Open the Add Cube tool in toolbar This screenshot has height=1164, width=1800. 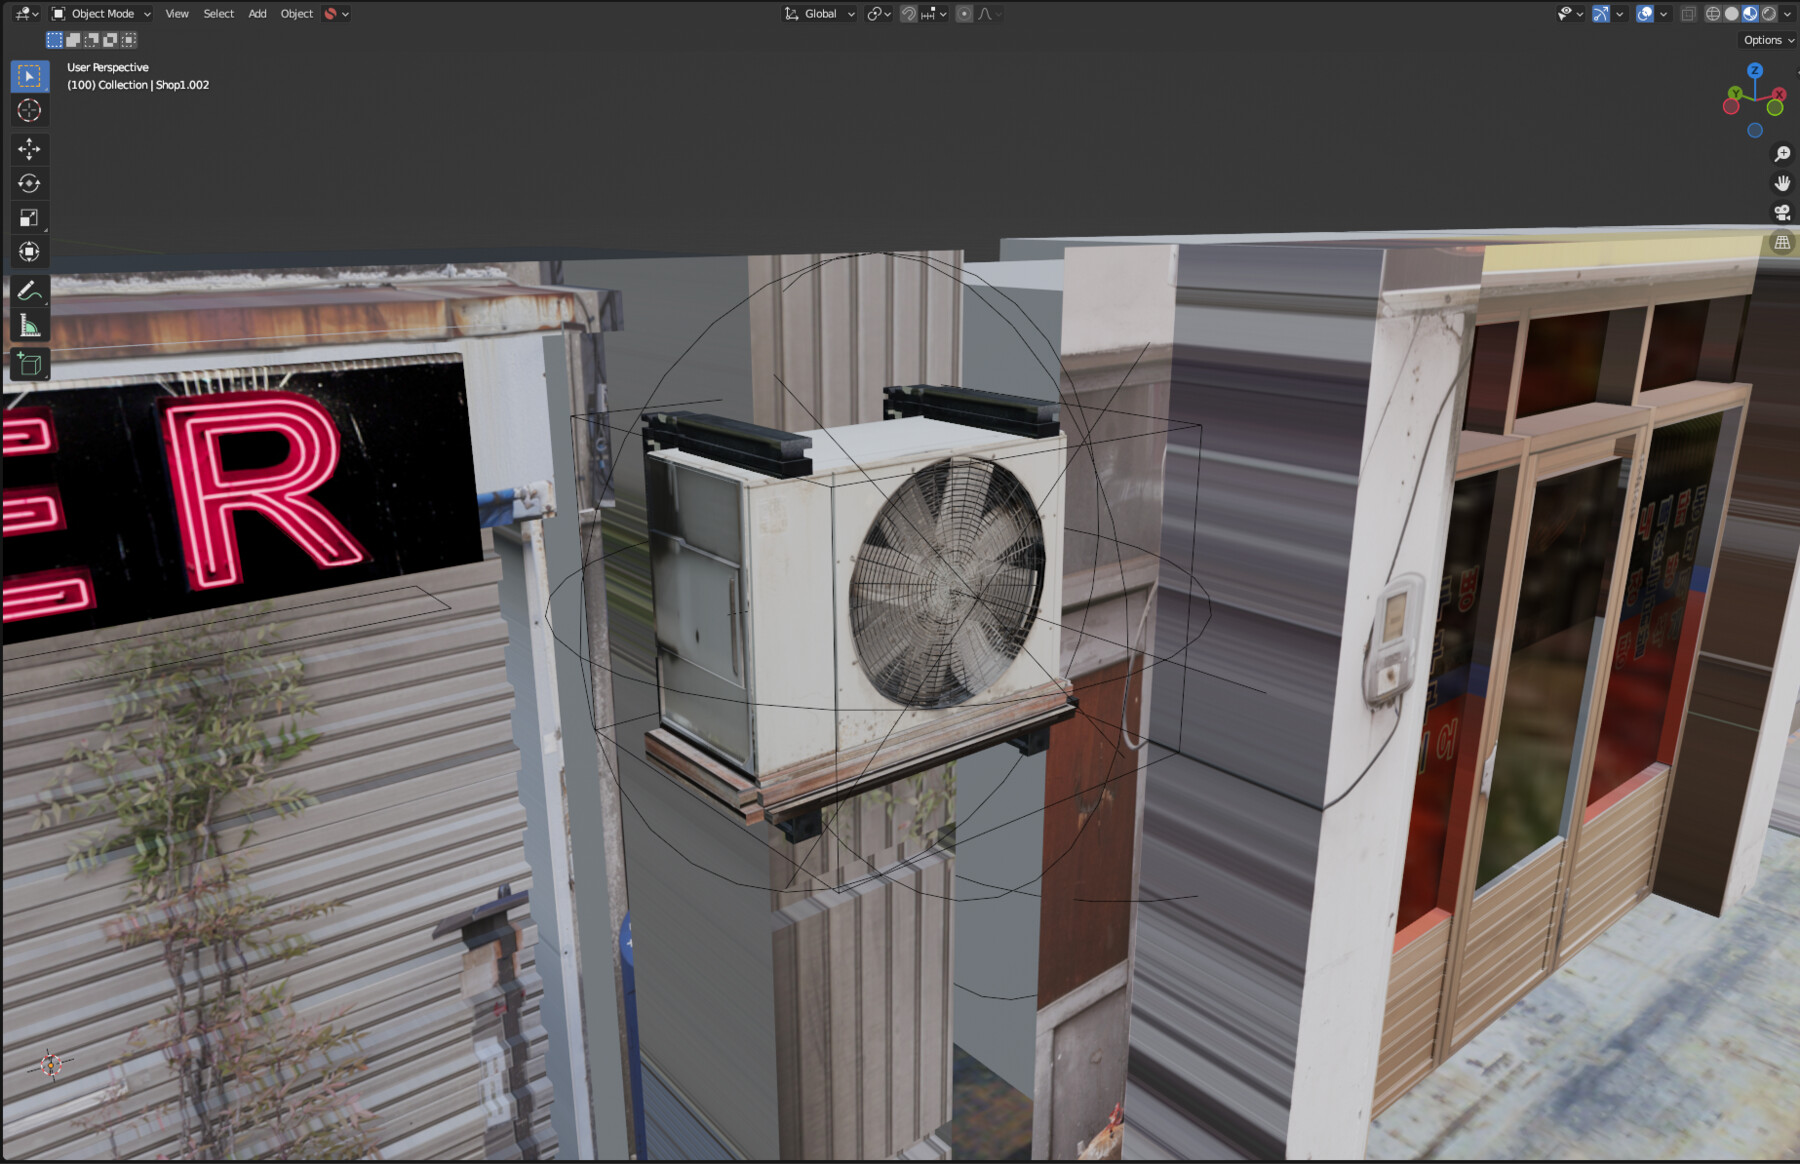coord(29,363)
